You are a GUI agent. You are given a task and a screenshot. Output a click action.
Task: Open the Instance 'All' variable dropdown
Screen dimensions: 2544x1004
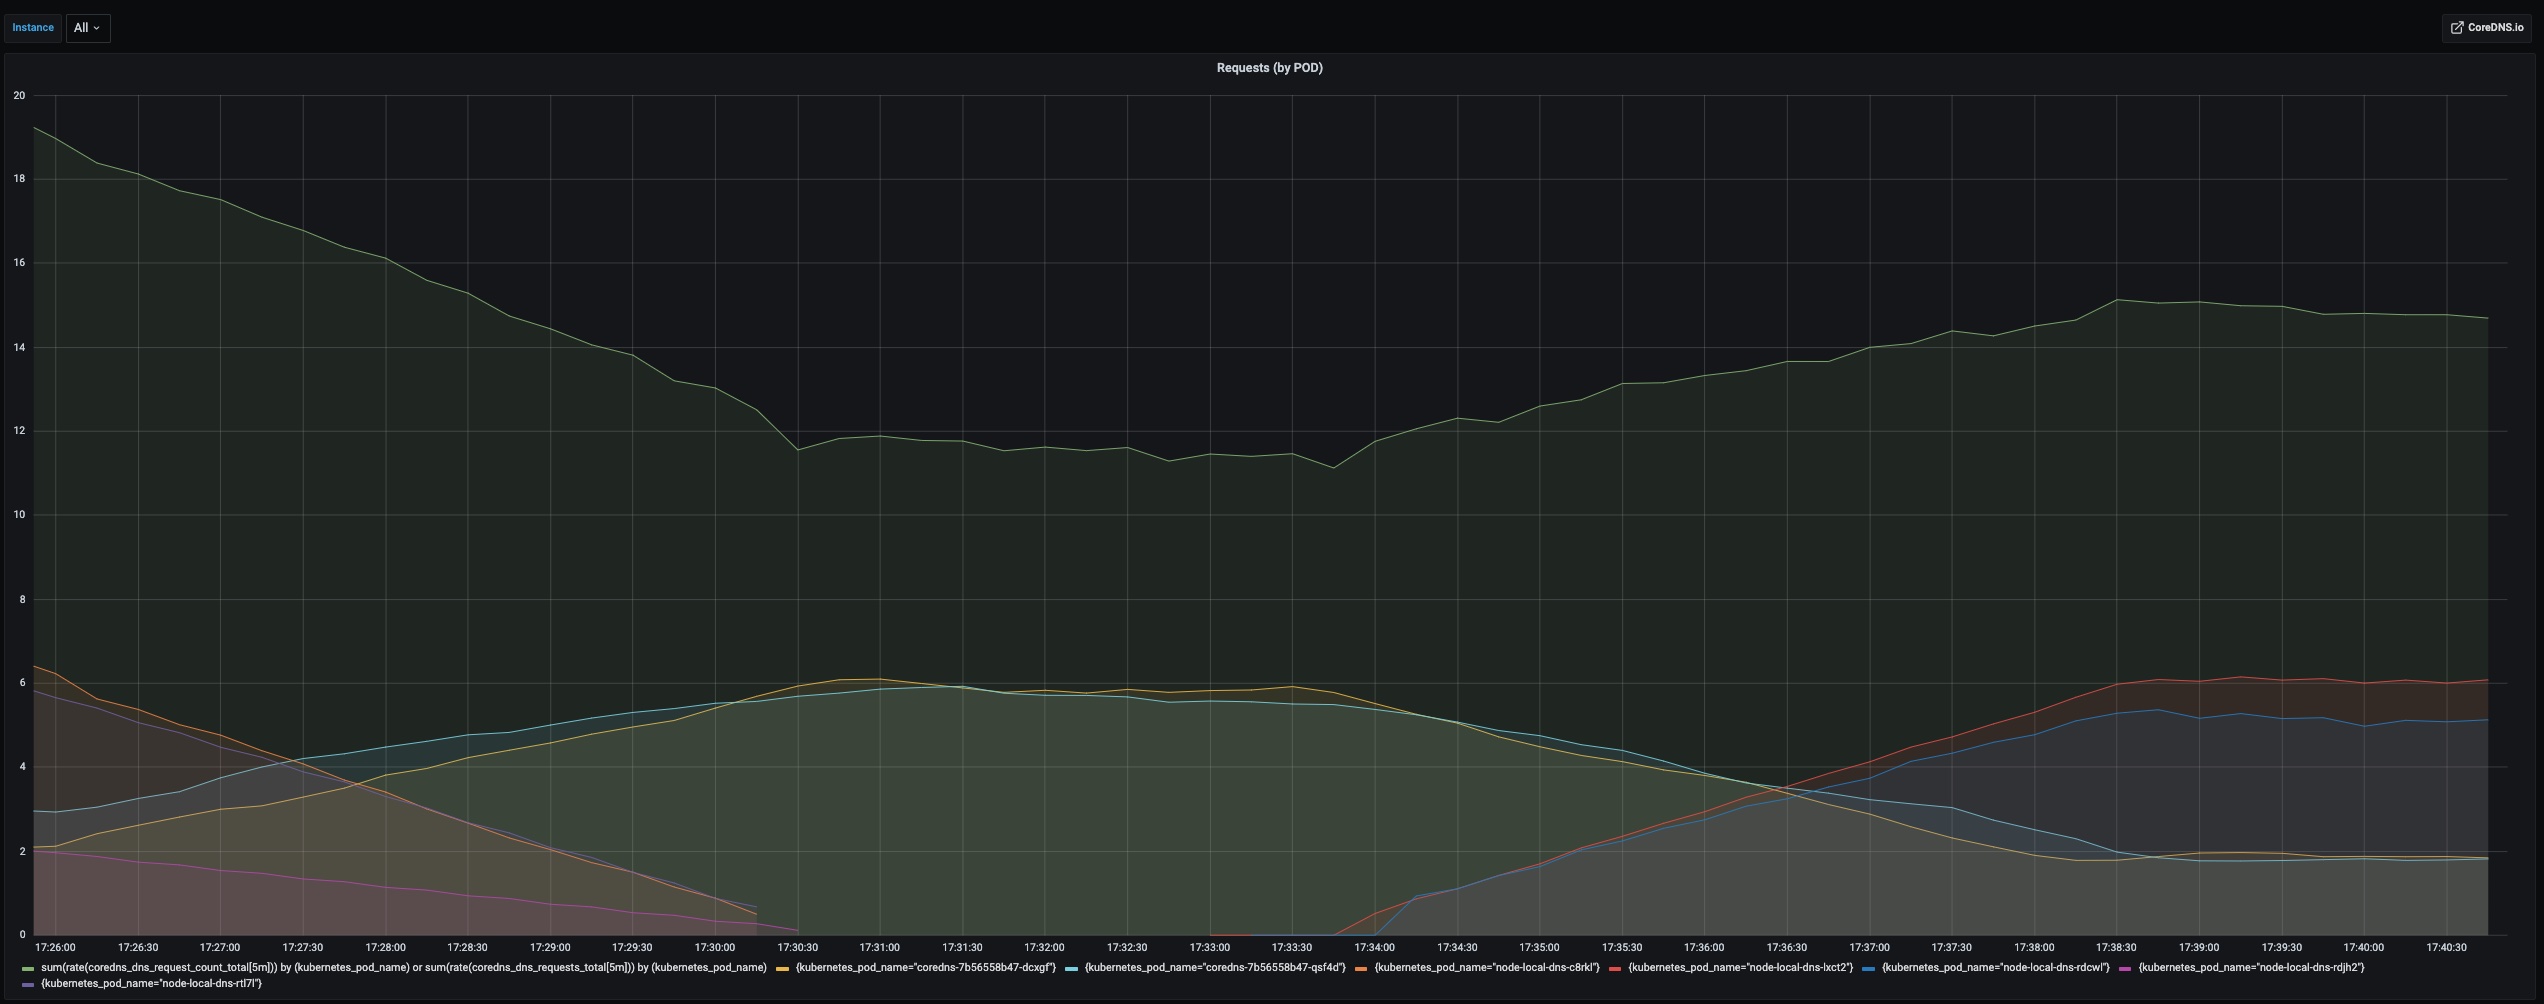[88, 28]
